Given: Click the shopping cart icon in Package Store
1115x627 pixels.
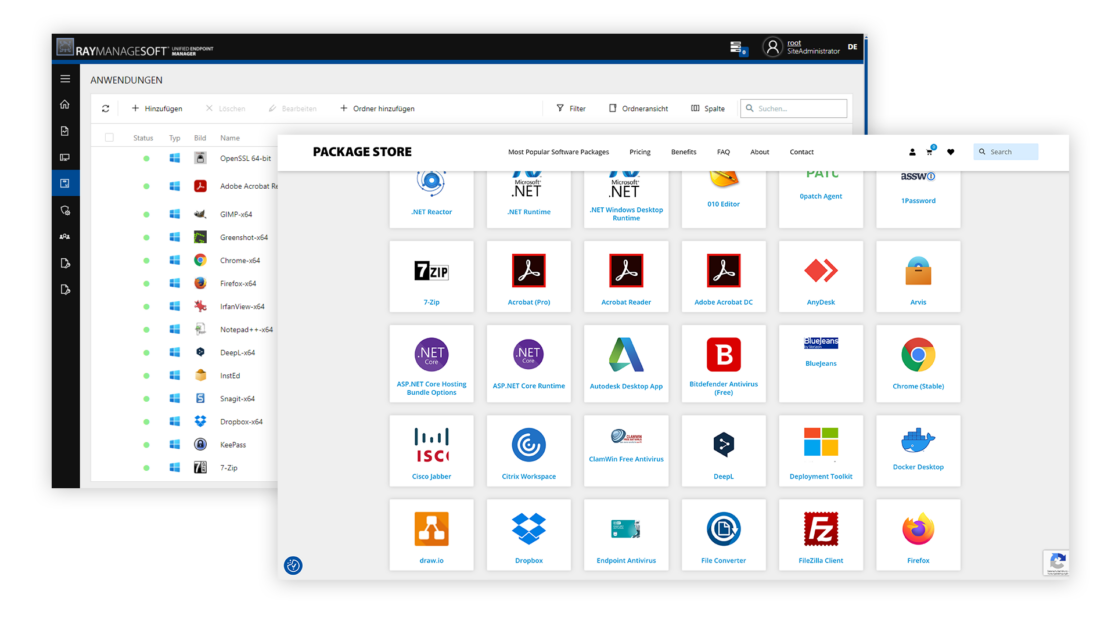Looking at the screenshot, I should tap(929, 152).
